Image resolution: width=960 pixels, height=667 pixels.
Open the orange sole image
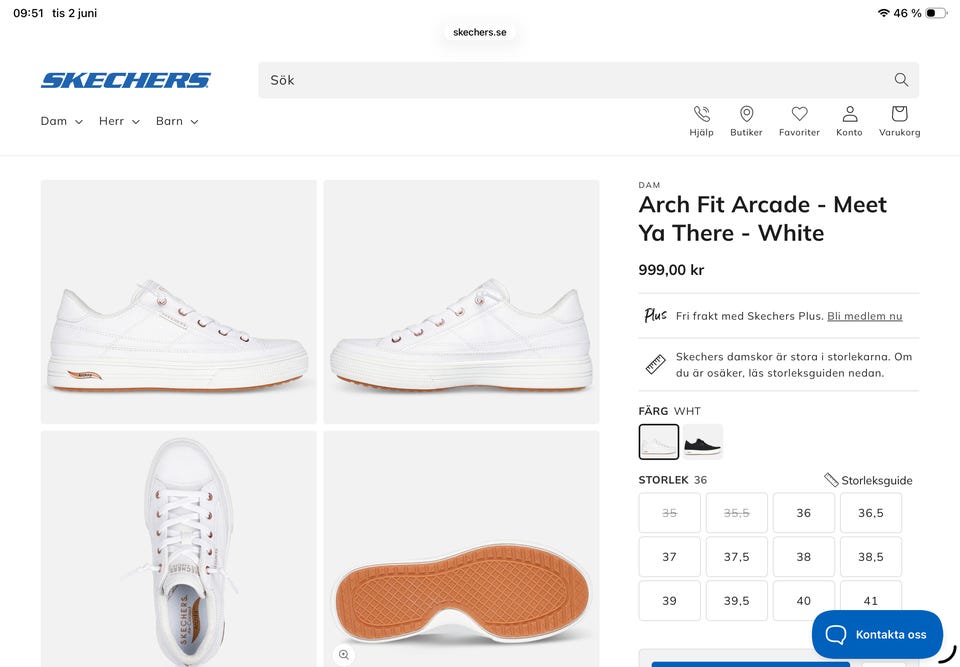pos(461,549)
